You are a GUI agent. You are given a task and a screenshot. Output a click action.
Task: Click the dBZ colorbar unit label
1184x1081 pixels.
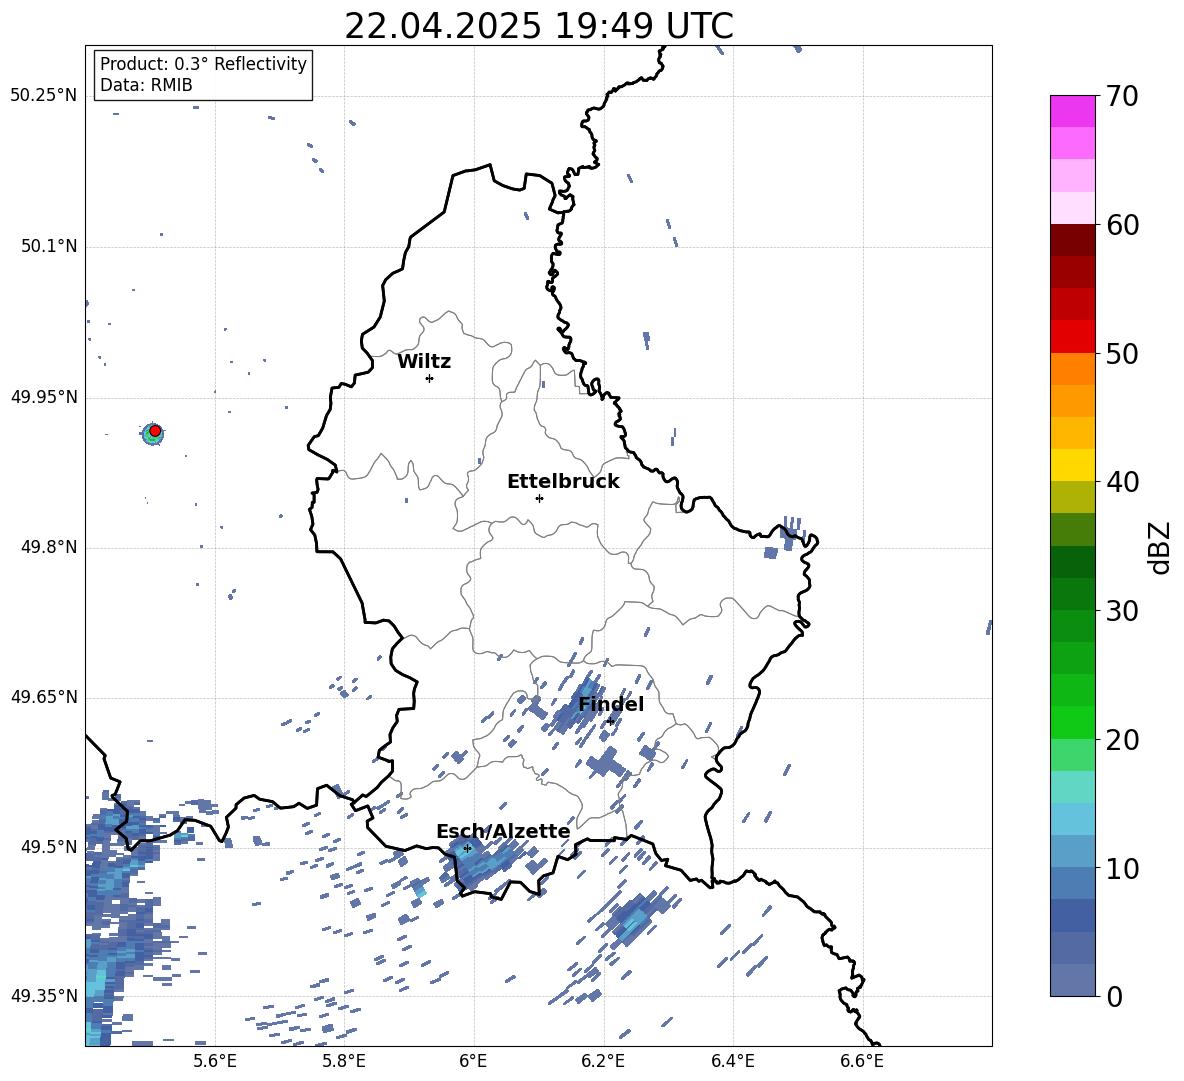(x=1160, y=547)
